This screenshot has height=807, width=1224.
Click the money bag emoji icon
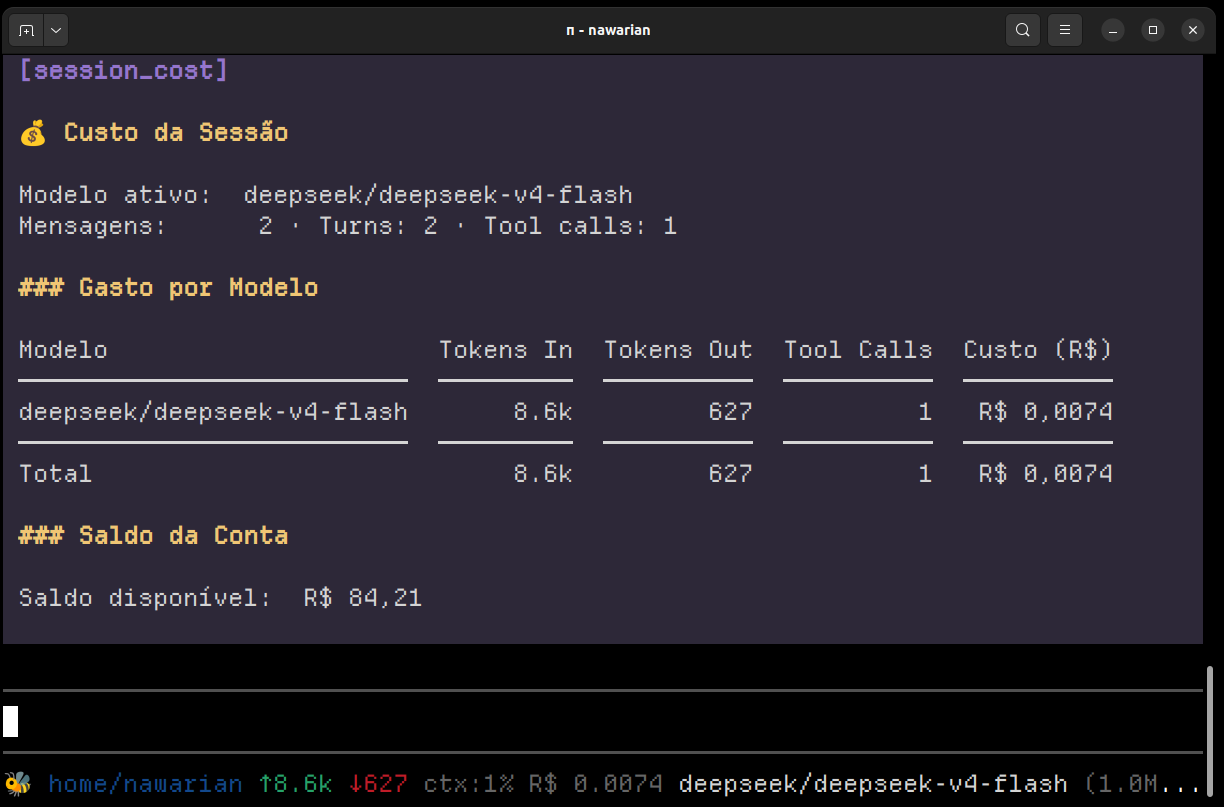point(33,133)
